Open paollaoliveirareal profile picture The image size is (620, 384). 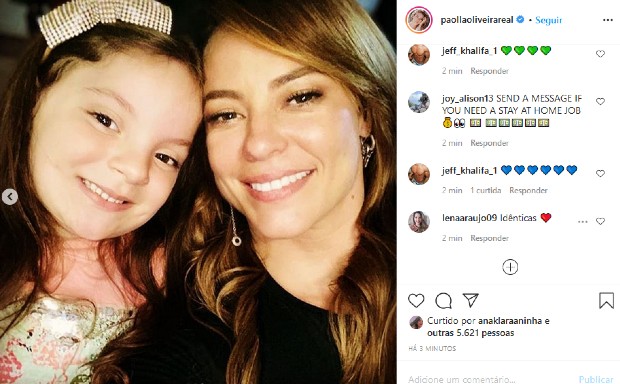pos(419,20)
